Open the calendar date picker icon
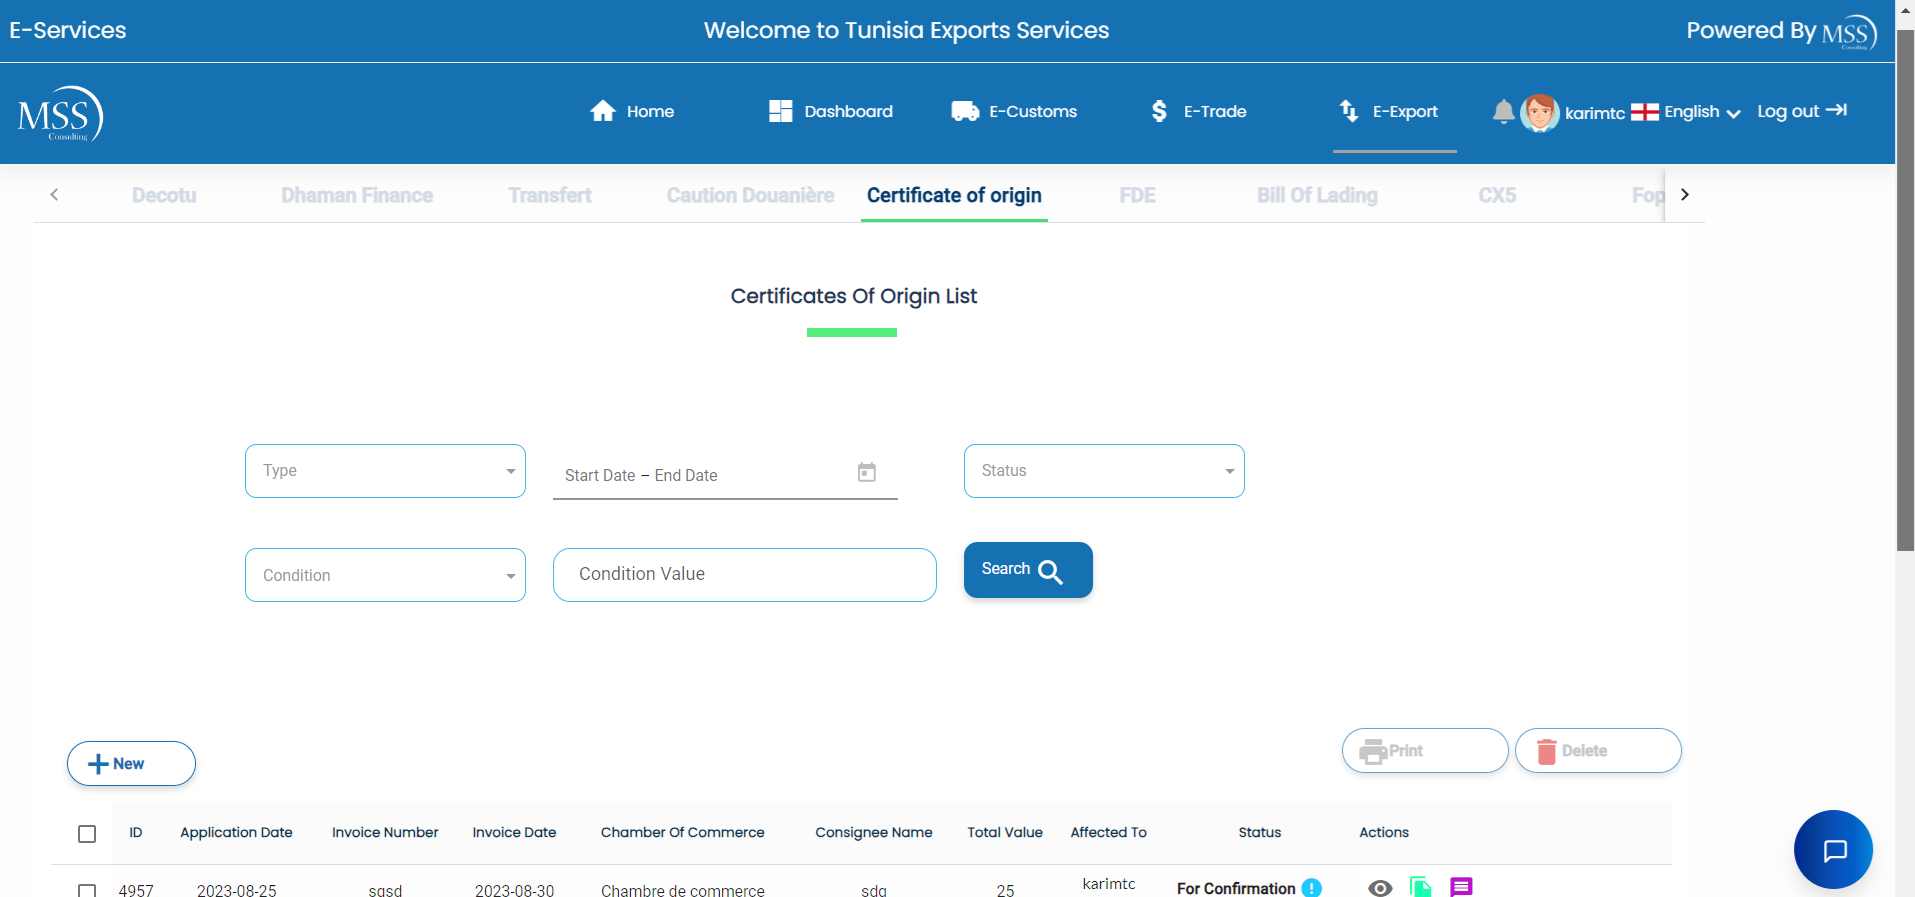 click(866, 472)
